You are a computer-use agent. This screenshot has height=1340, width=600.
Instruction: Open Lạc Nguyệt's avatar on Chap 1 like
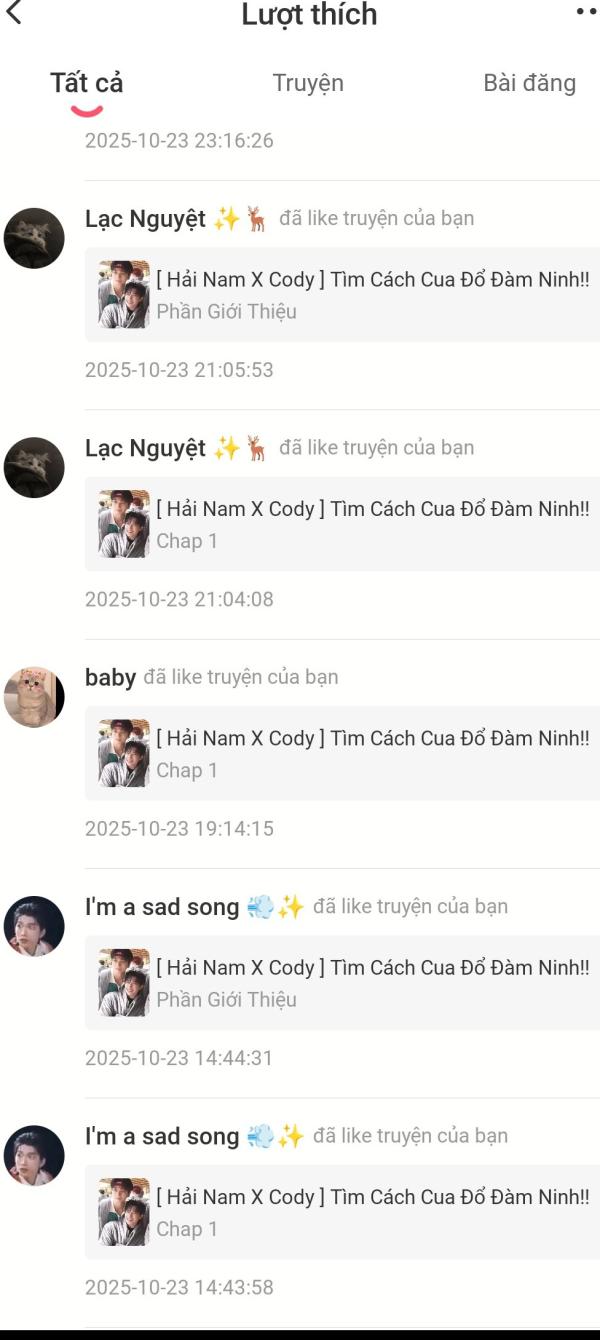pyautogui.click(x=34, y=467)
